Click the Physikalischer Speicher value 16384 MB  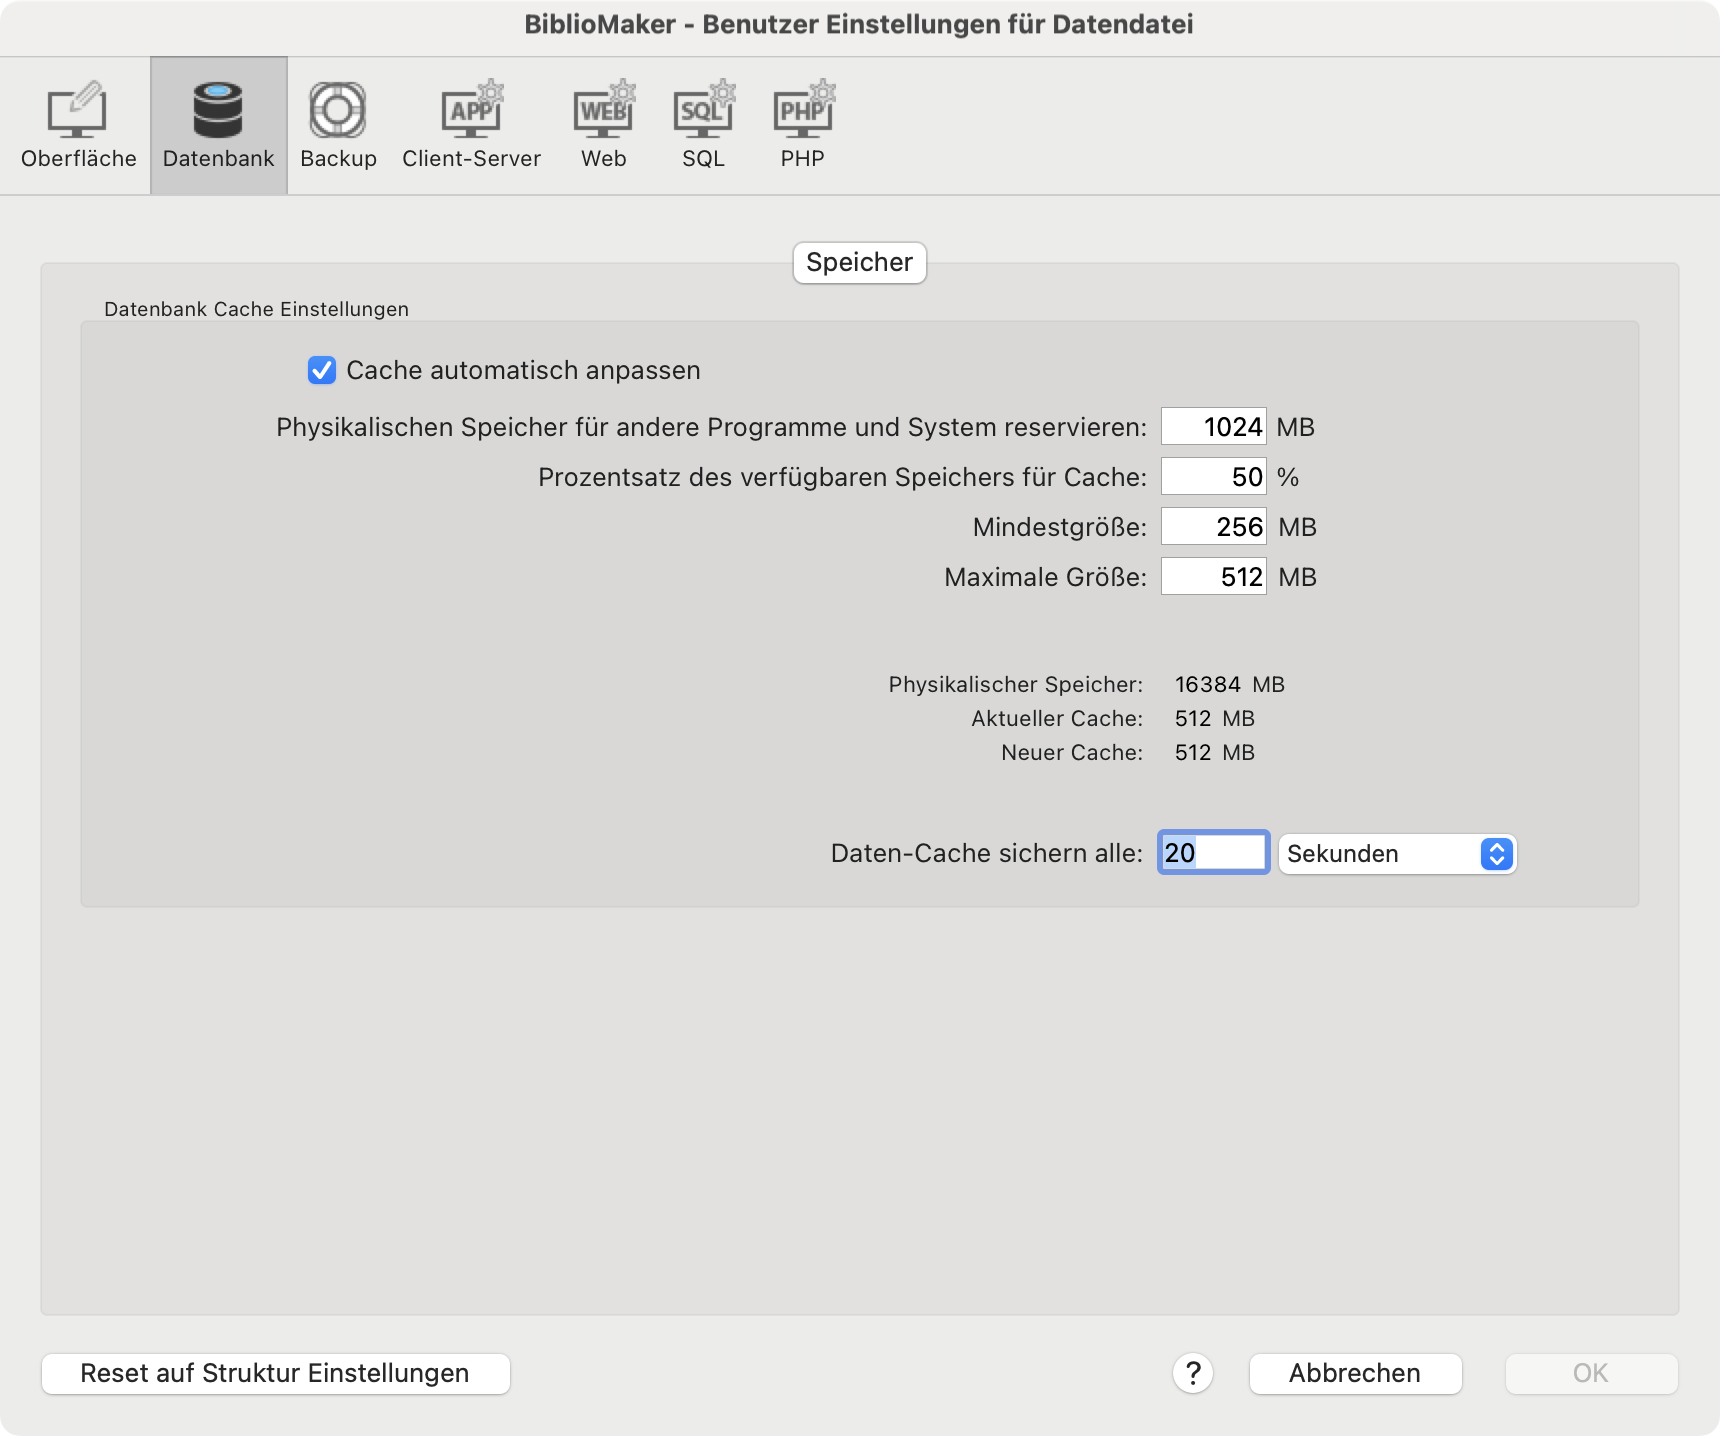coord(1230,685)
